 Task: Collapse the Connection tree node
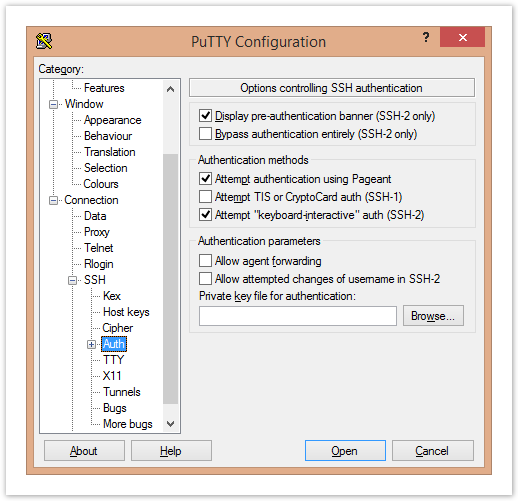(53, 200)
